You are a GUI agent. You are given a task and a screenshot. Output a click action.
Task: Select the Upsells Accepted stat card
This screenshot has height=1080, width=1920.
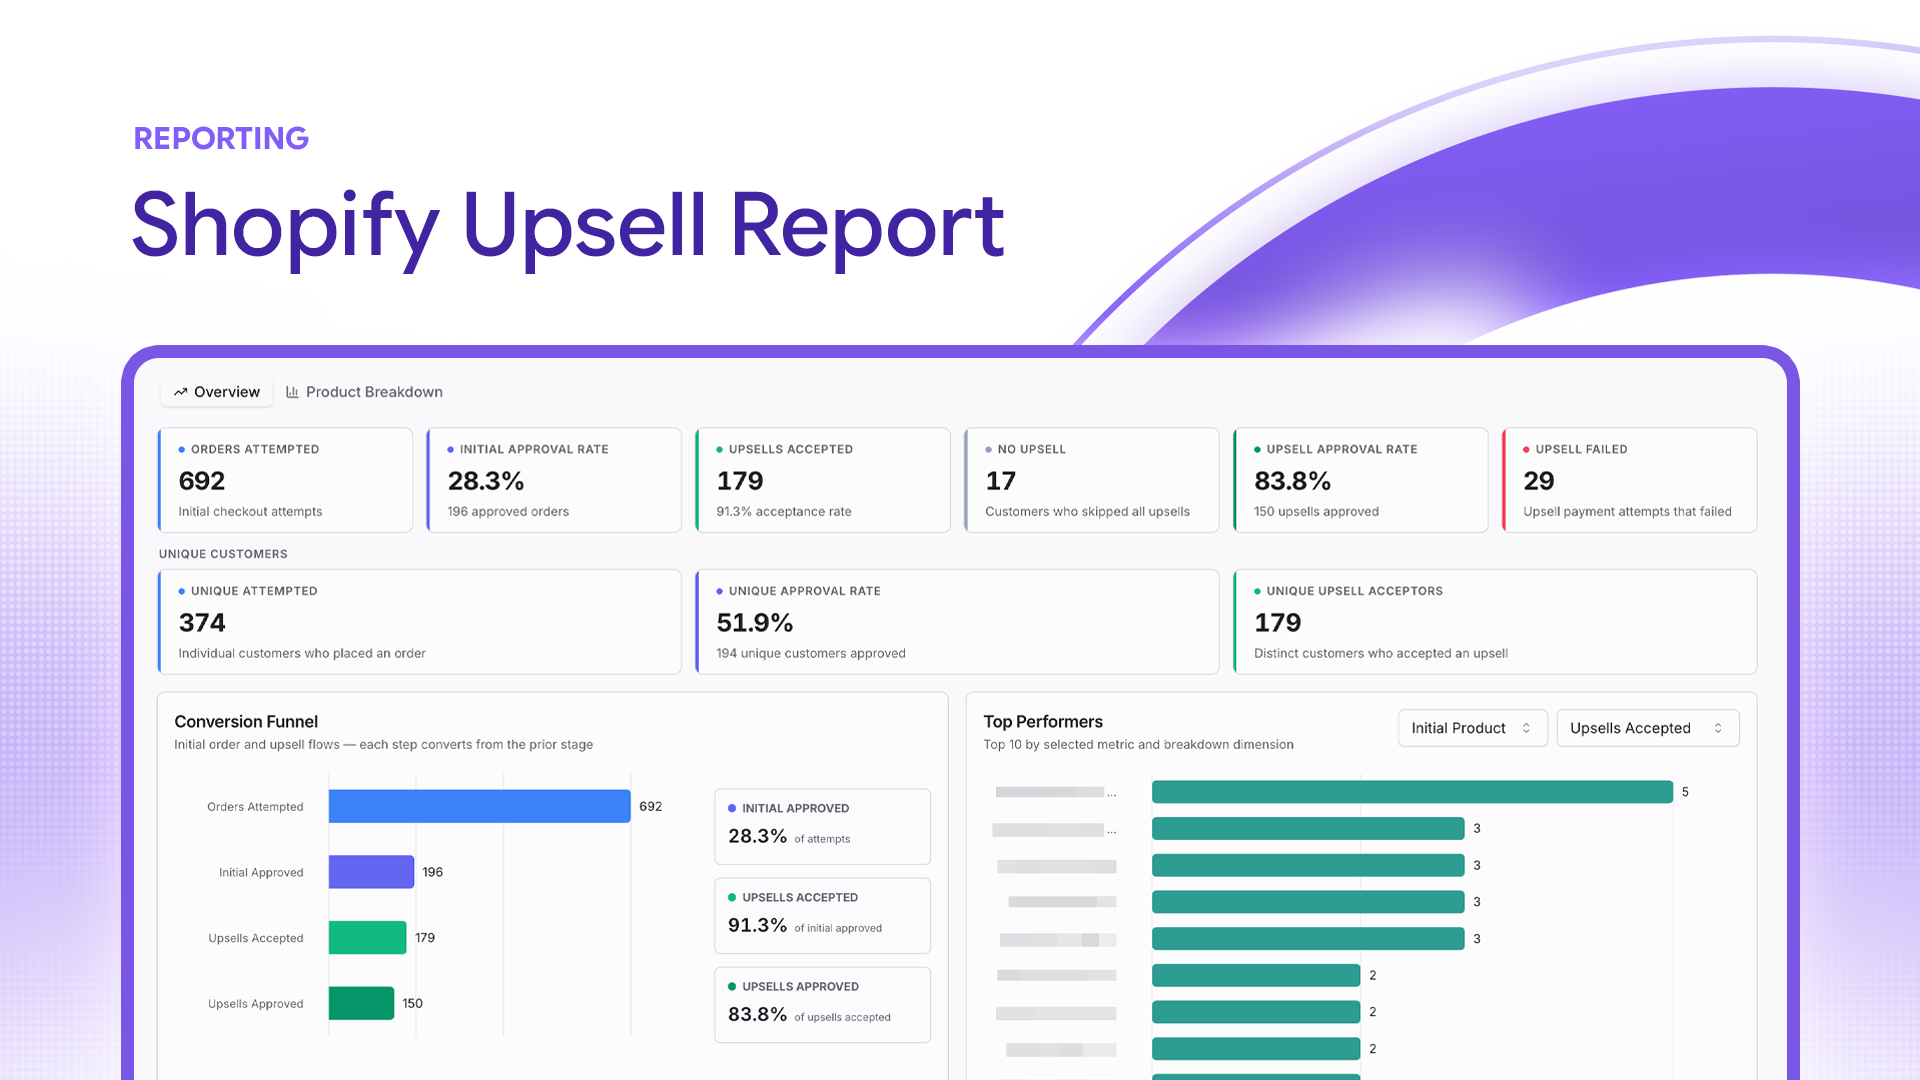[x=823, y=480]
